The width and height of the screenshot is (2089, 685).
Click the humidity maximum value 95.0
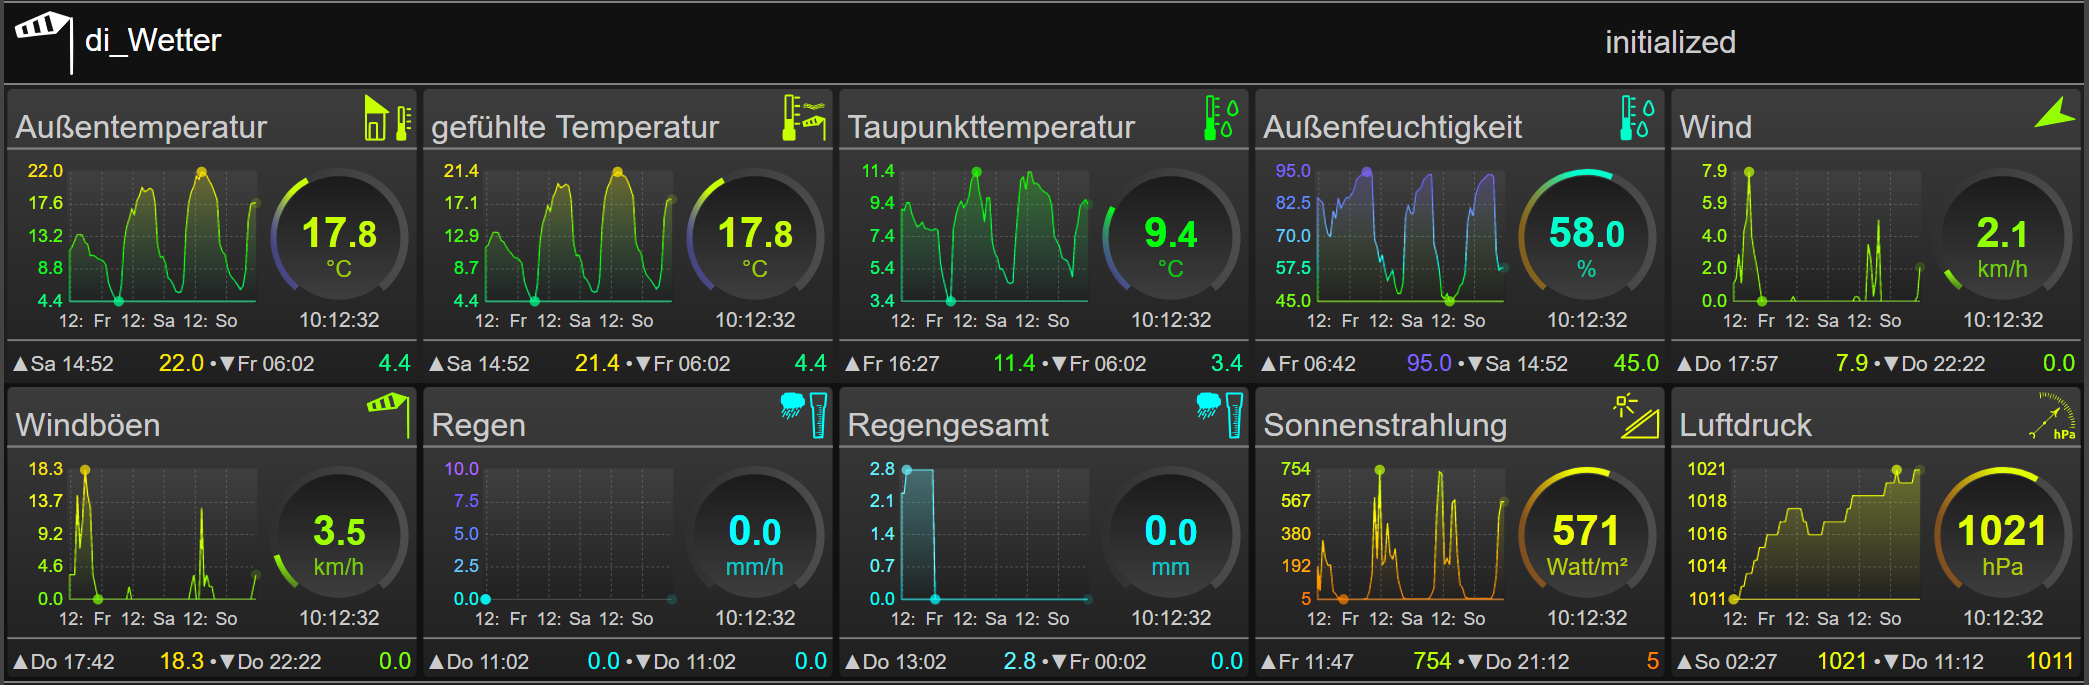1429,363
